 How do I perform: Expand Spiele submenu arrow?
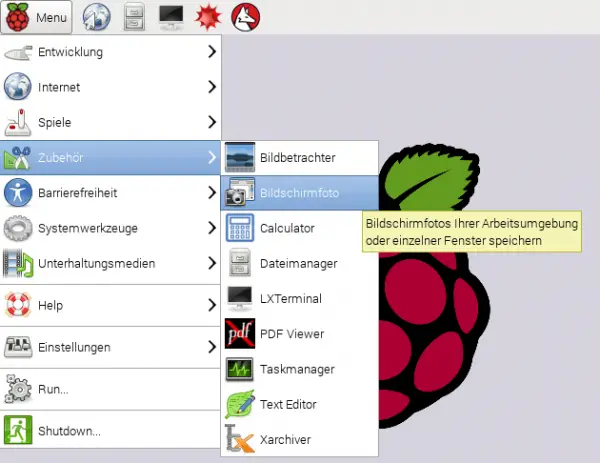pos(212,122)
